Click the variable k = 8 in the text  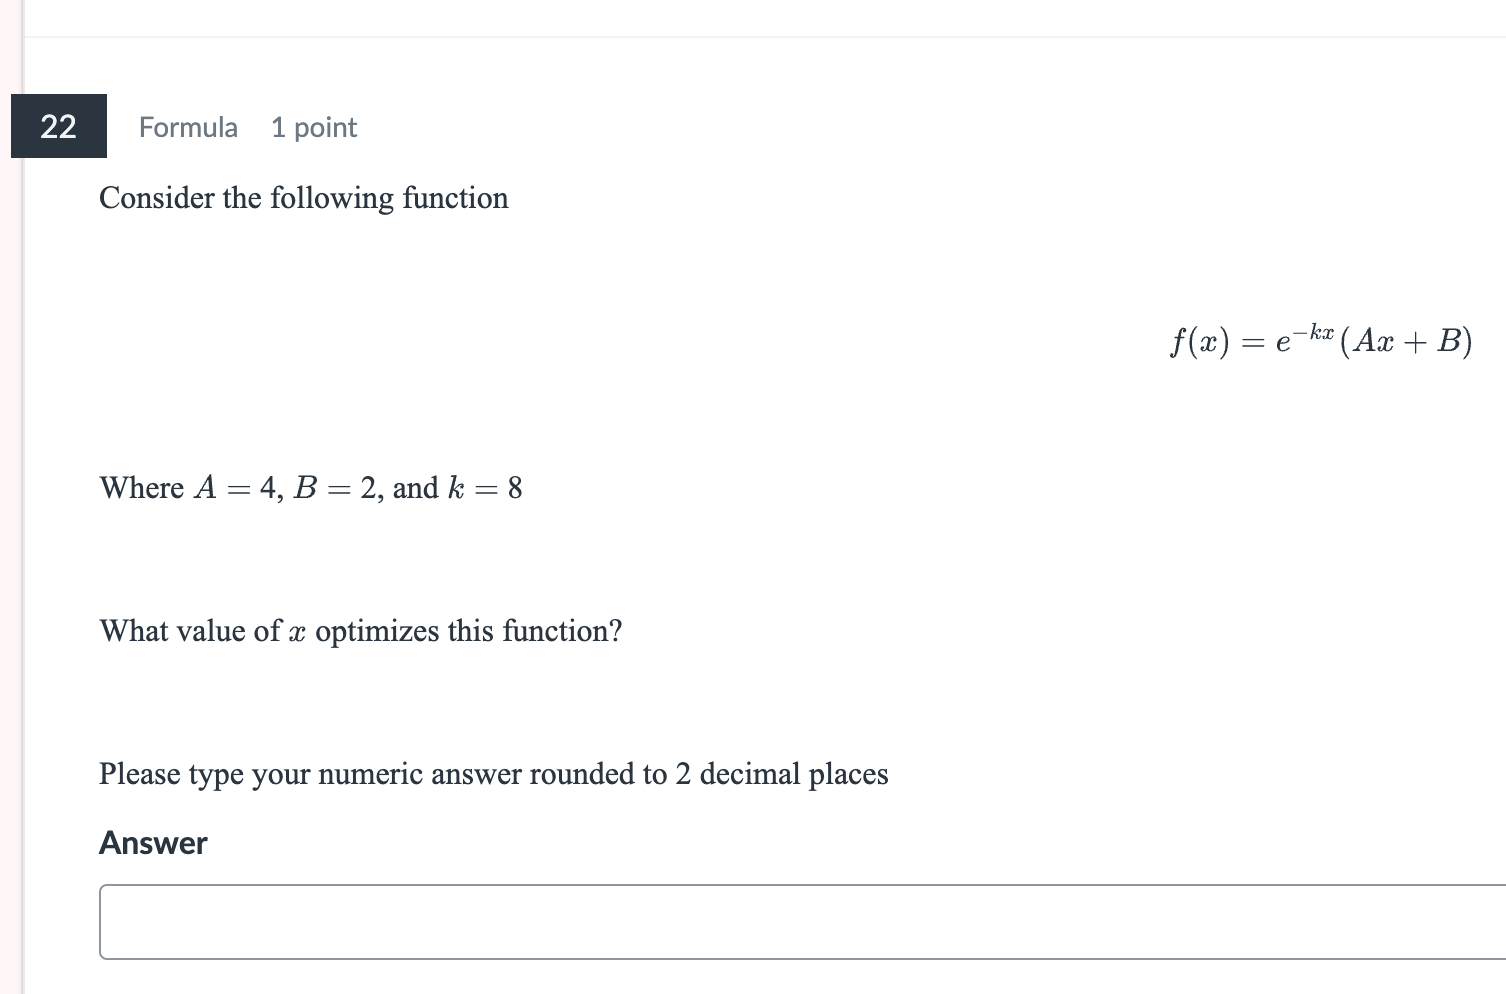(x=485, y=488)
